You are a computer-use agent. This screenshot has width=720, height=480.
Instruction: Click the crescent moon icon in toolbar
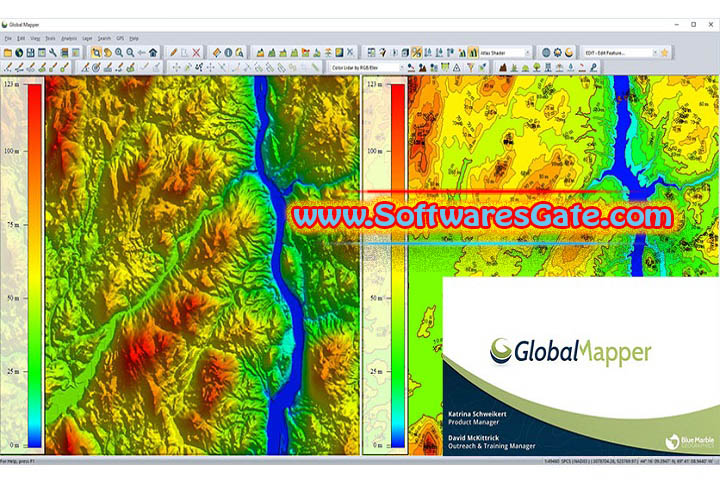[569, 53]
